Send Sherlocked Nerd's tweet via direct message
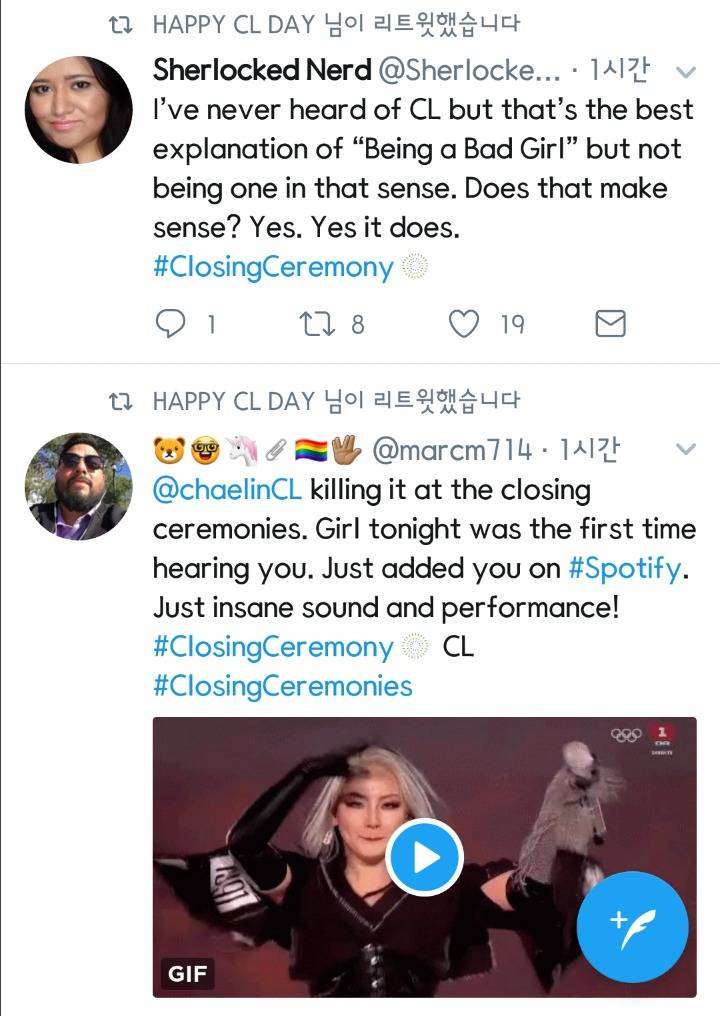 coord(610,324)
